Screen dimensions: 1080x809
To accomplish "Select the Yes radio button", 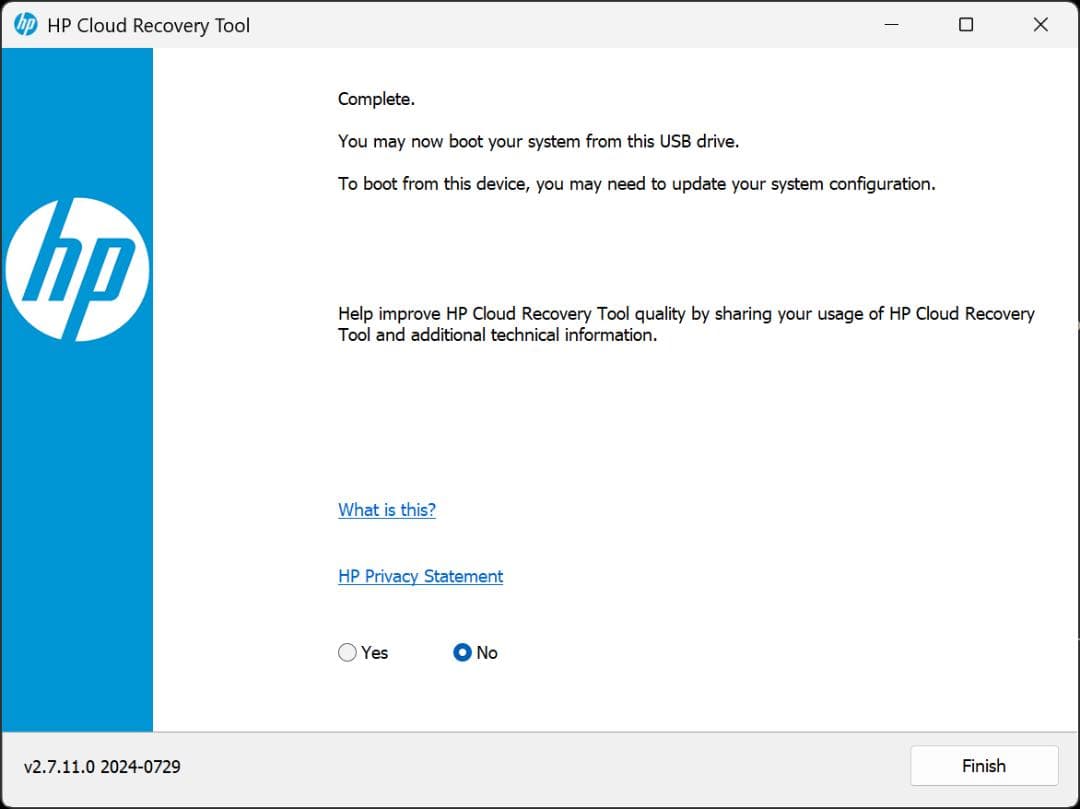I will click(x=346, y=652).
